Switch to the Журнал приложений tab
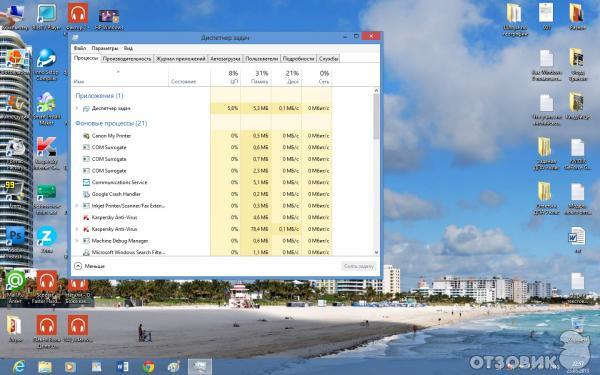600x375 pixels. click(181, 59)
